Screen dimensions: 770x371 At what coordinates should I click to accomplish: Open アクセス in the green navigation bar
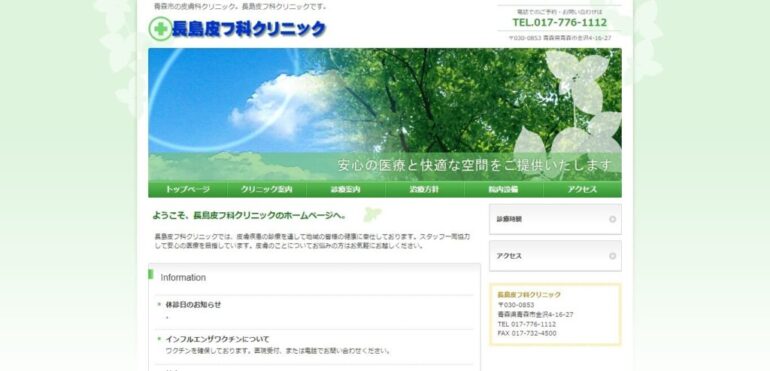coord(582,189)
